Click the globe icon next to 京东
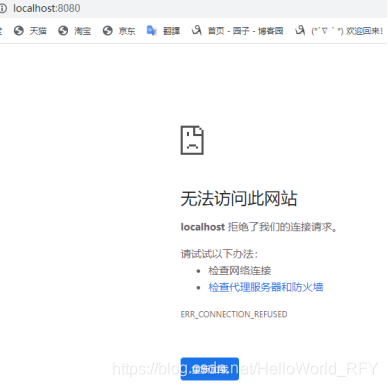The height and width of the screenshot is (387, 388). [107, 31]
